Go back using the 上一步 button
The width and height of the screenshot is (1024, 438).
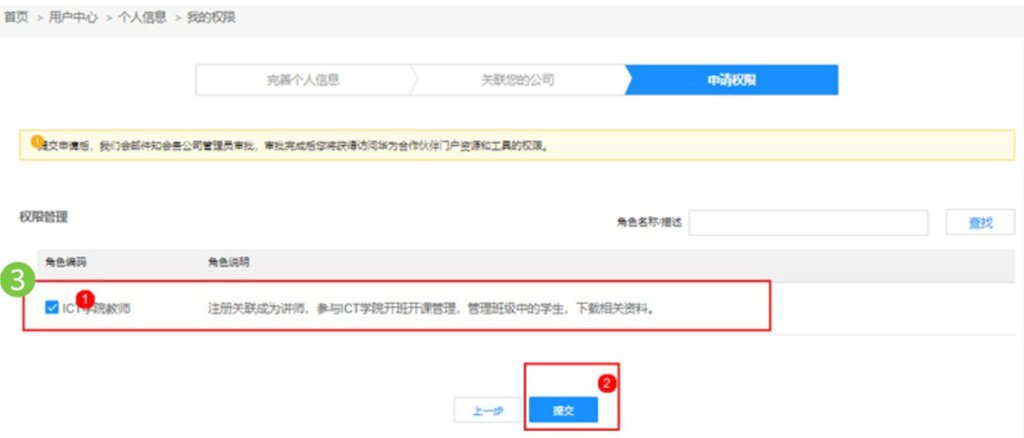coord(488,410)
